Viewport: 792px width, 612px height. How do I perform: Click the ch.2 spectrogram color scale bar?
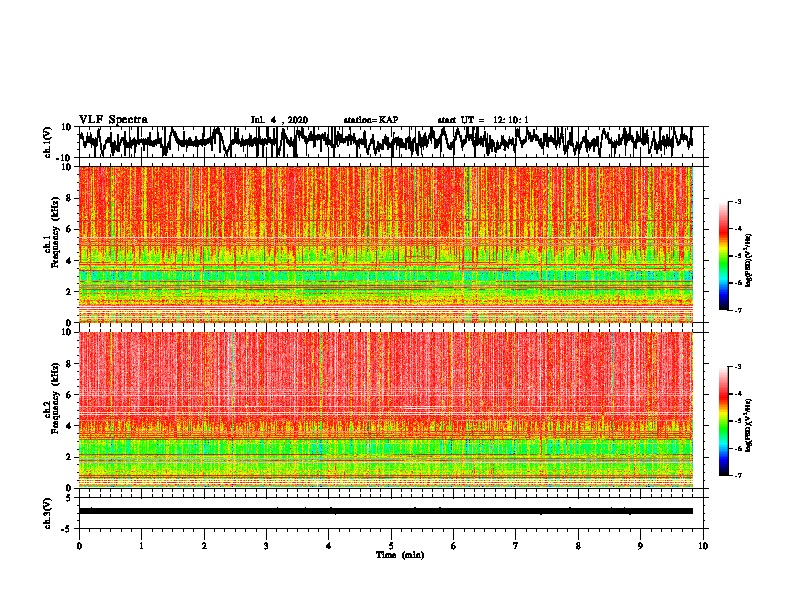723,421
